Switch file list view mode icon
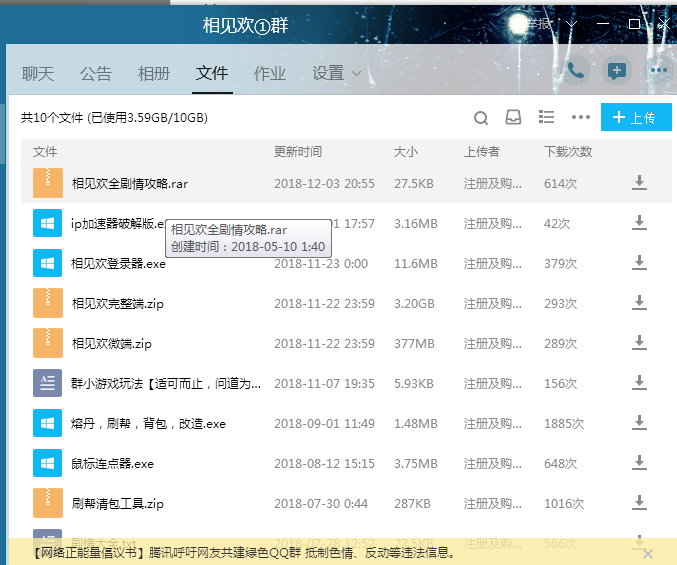The image size is (677, 565). coord(547,118)
